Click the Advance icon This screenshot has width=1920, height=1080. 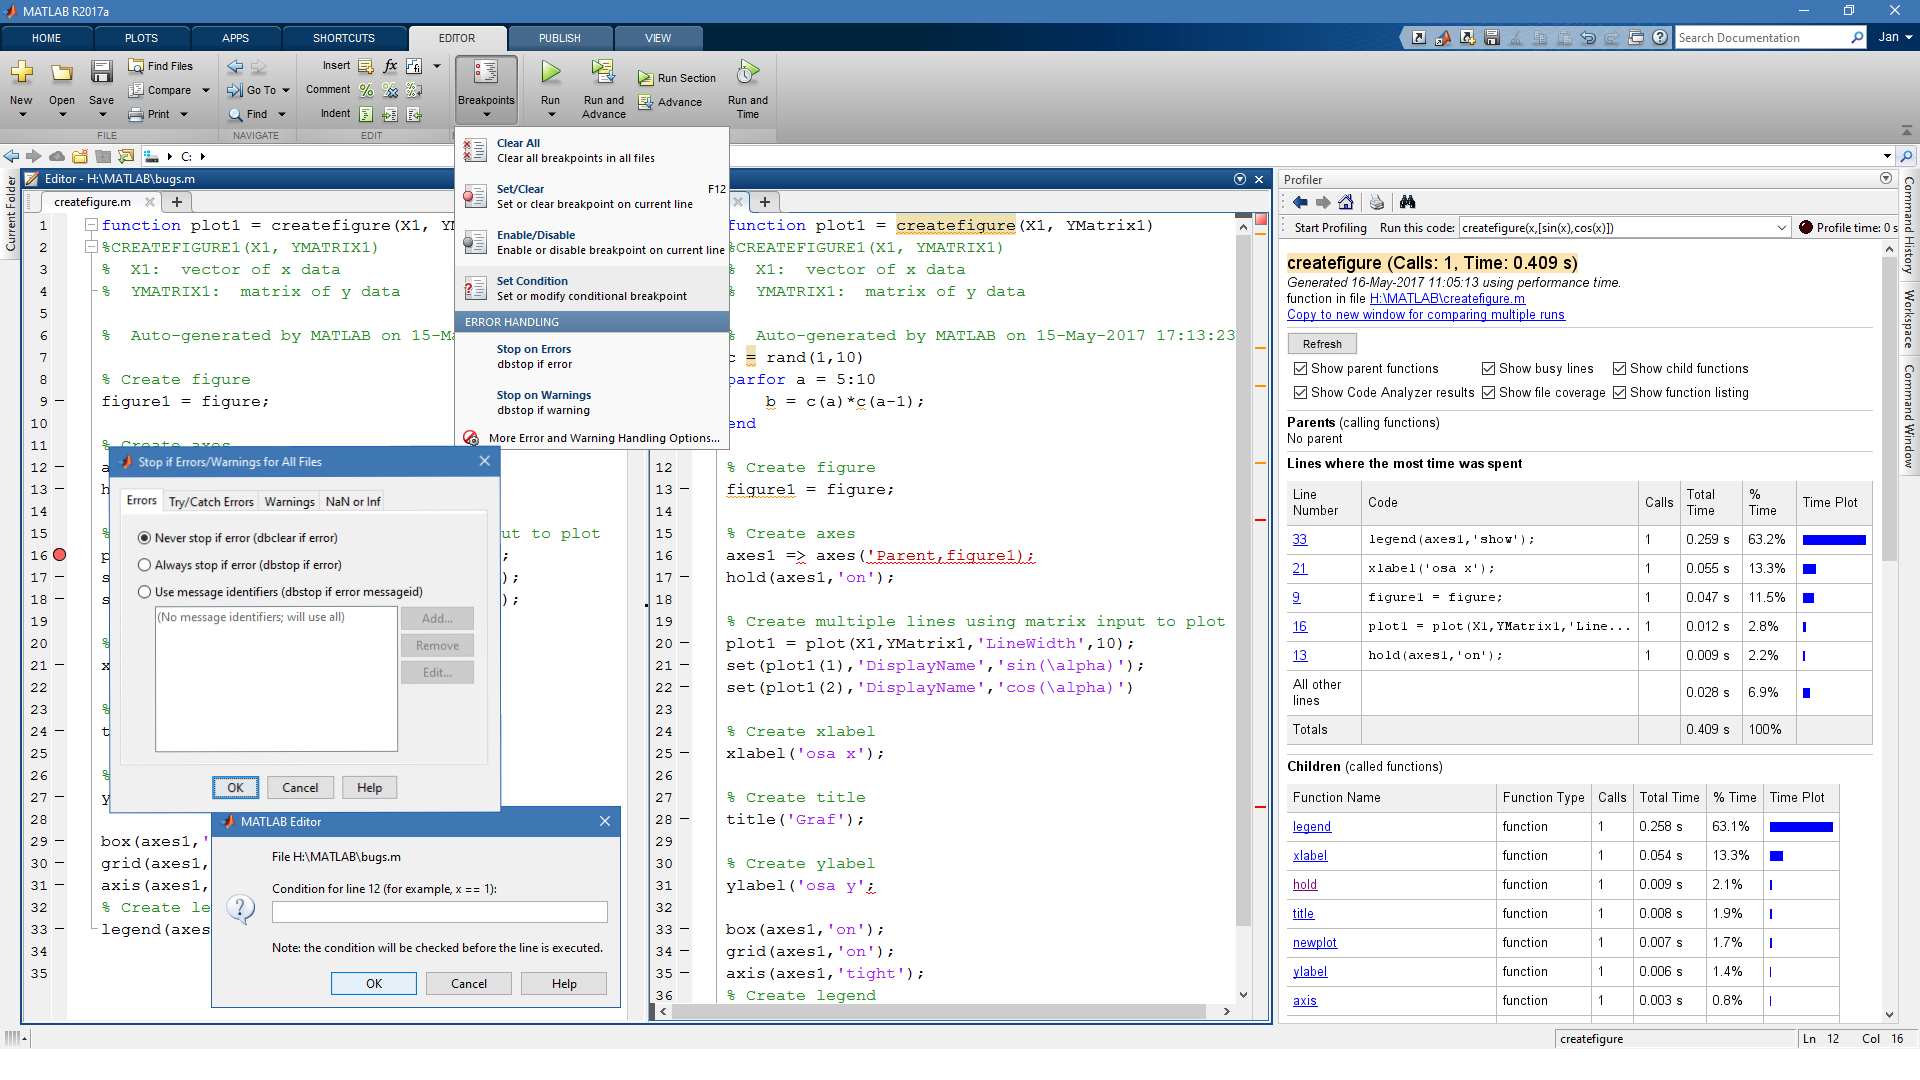click(645, 102)
